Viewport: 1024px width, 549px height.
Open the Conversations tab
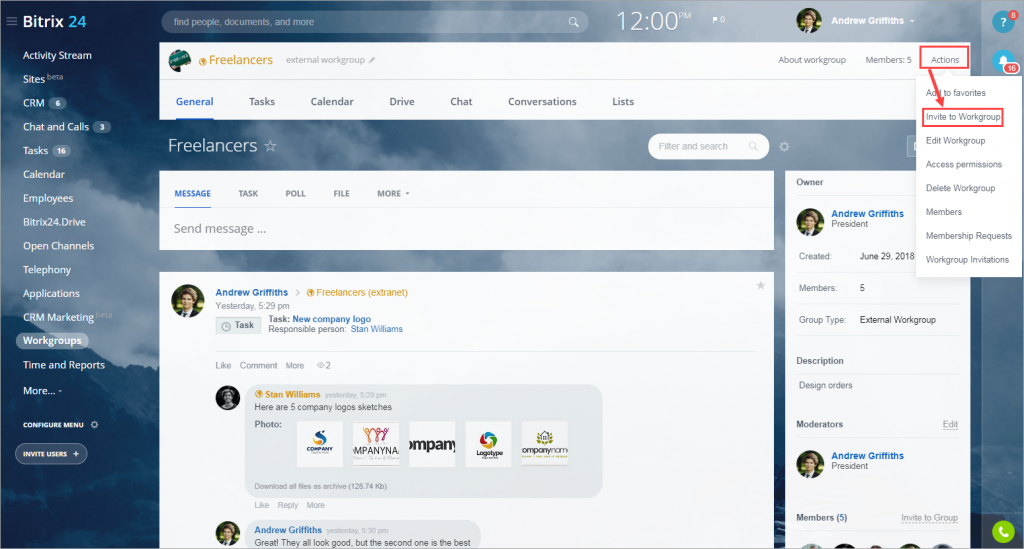542,102
